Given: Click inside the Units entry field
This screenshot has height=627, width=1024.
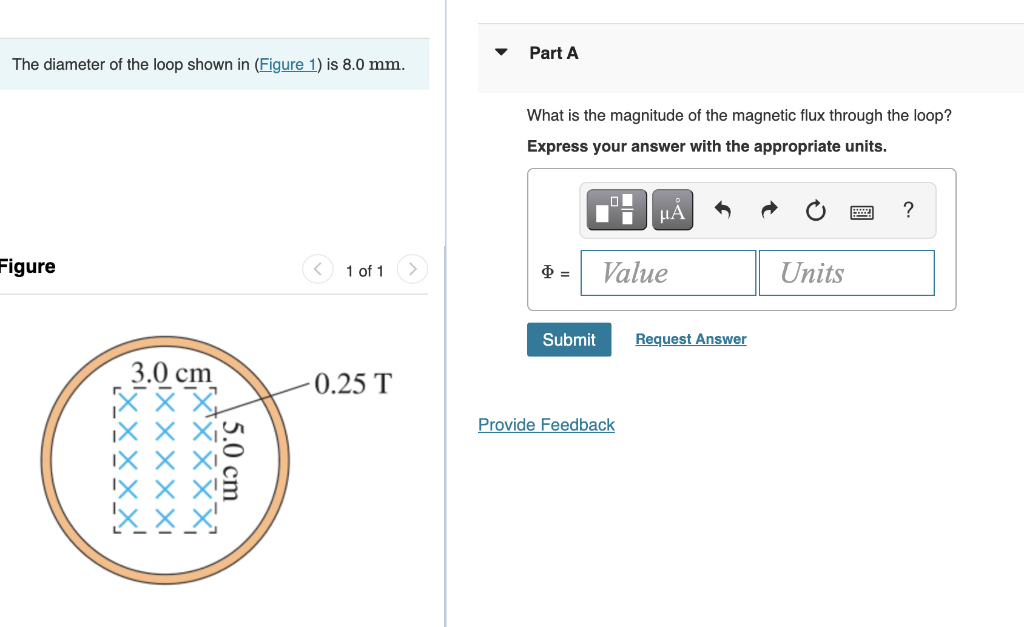Looking at the screenshot, I should 846,272.
